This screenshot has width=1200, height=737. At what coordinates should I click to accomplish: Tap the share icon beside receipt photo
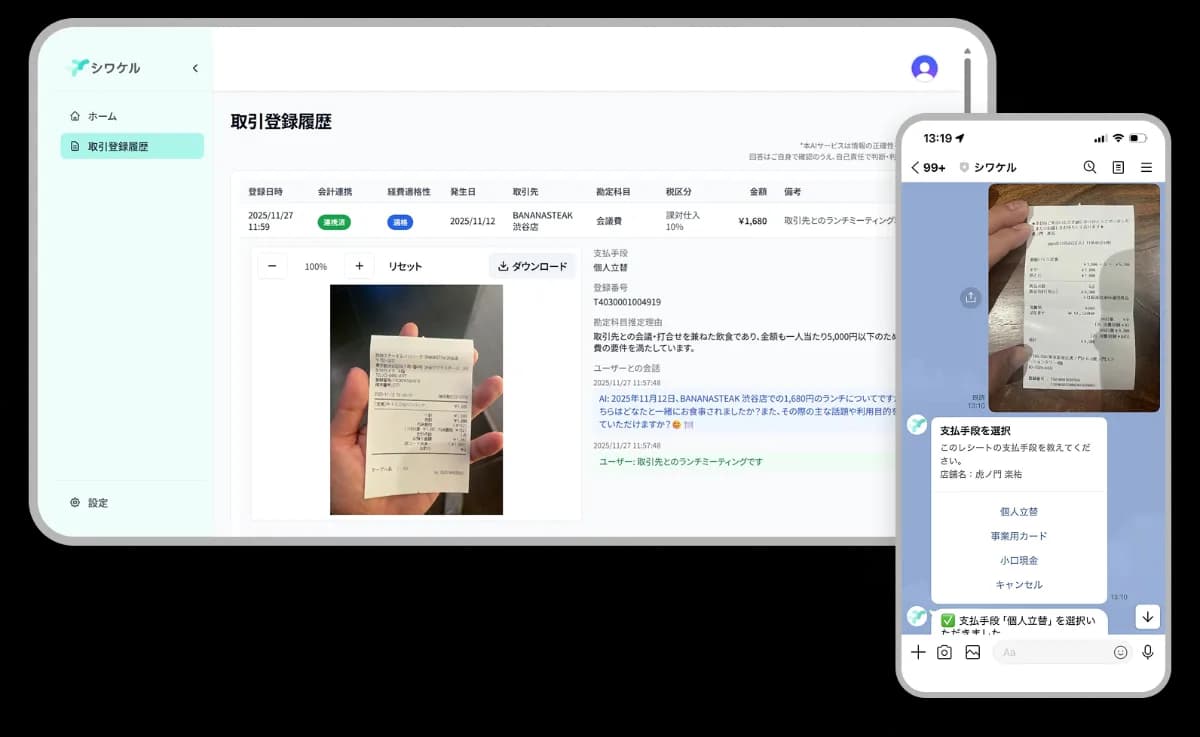pos(969,297)
